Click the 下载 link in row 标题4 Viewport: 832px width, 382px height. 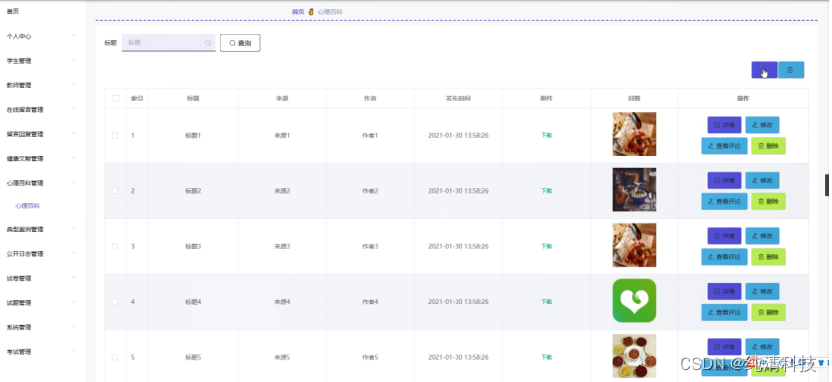pyautogui.click(x=546, y=301)
